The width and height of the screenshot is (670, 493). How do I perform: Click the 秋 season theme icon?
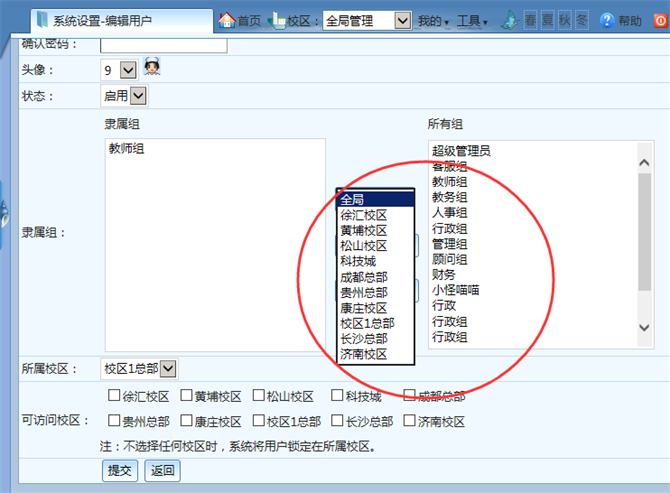click(x=565, y=20)
